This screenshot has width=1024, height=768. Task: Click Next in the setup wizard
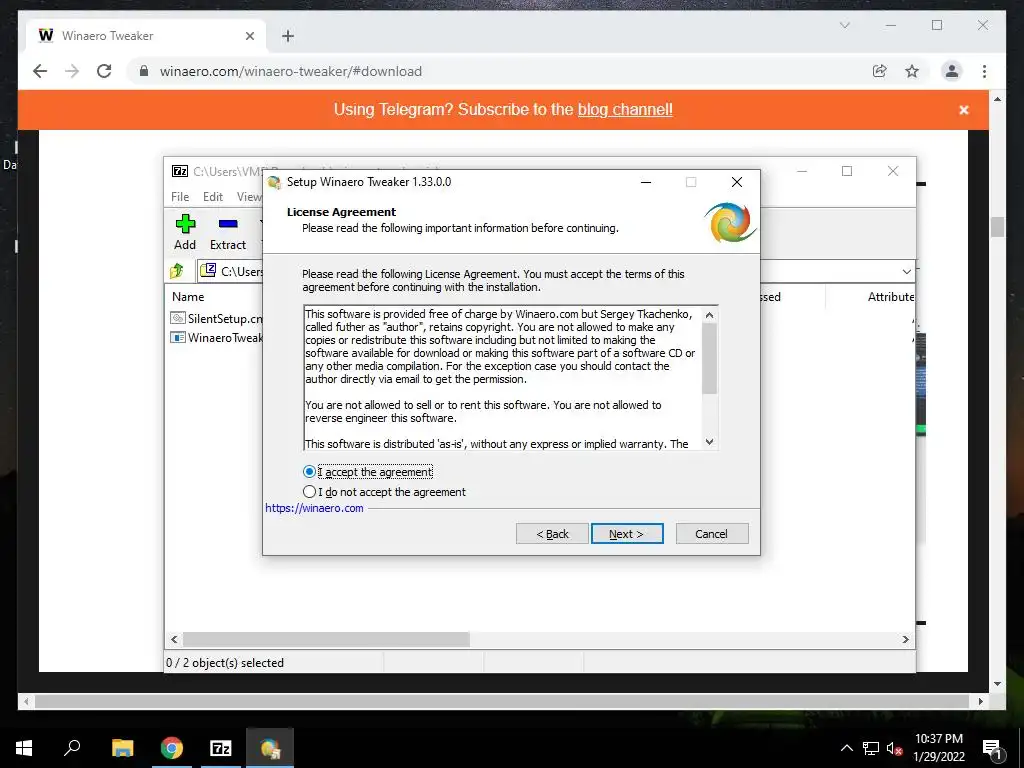coord(627,534)
